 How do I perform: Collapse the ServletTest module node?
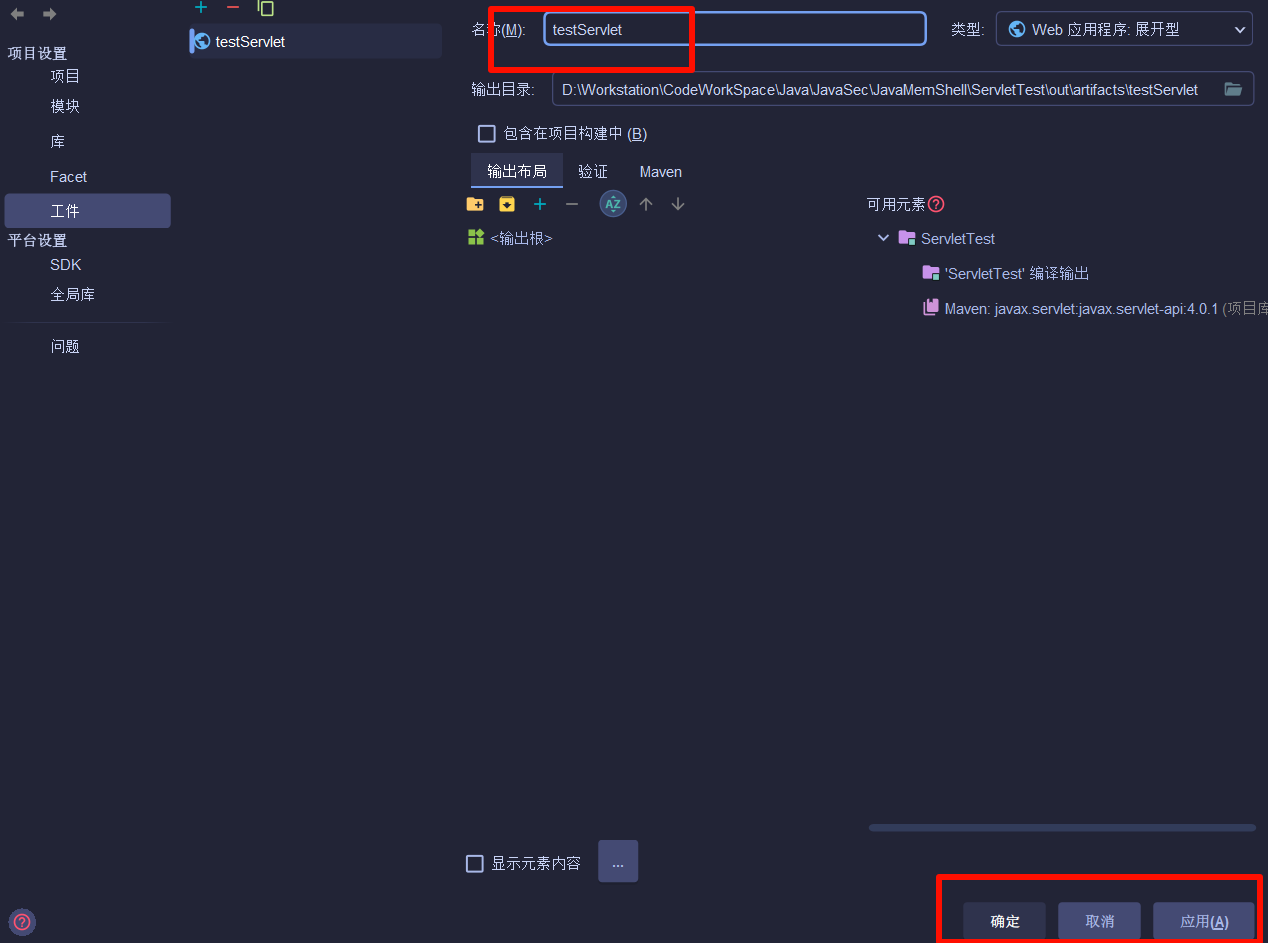(883, 238)
